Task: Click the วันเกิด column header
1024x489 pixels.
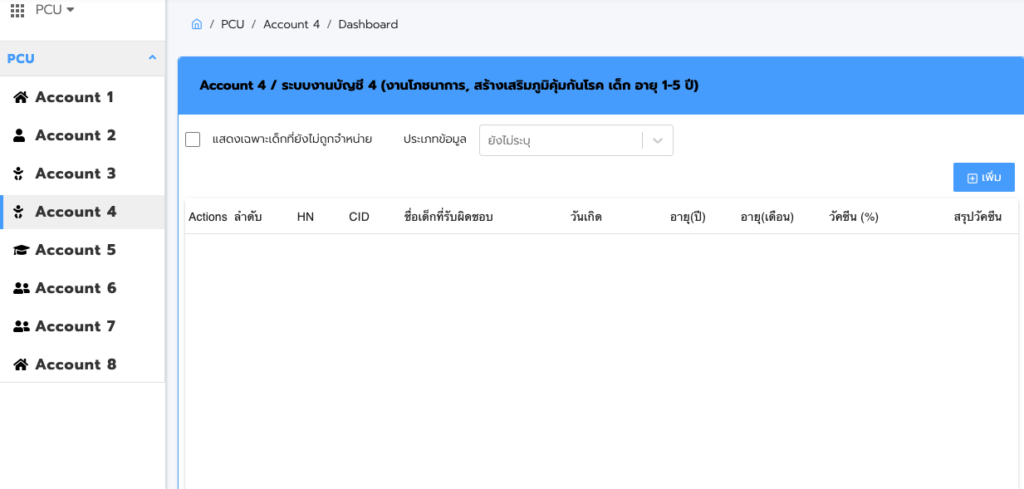Action: coord(586,217)
